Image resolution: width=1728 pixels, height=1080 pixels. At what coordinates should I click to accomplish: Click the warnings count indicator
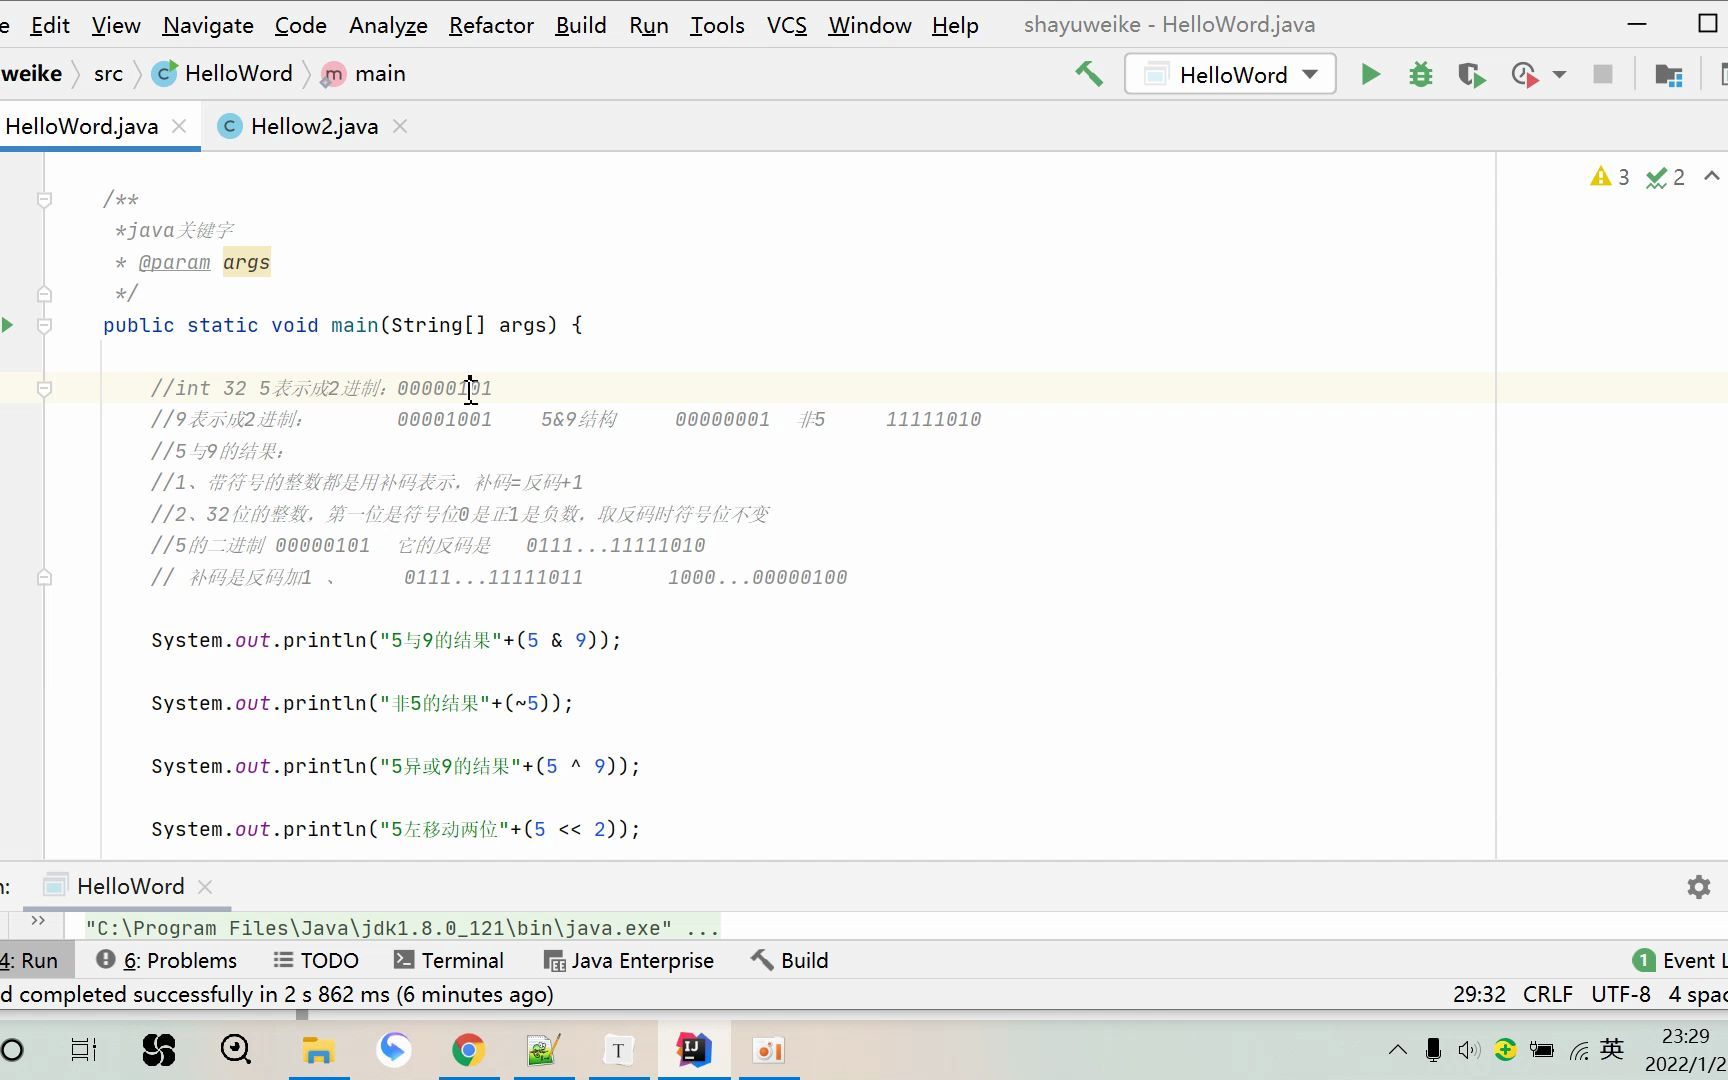(x=1610, y=177)
